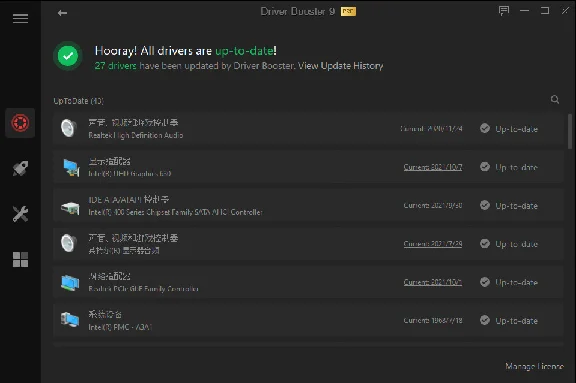
Task: Open the Action Center grid icon
Action: point(20,259)
